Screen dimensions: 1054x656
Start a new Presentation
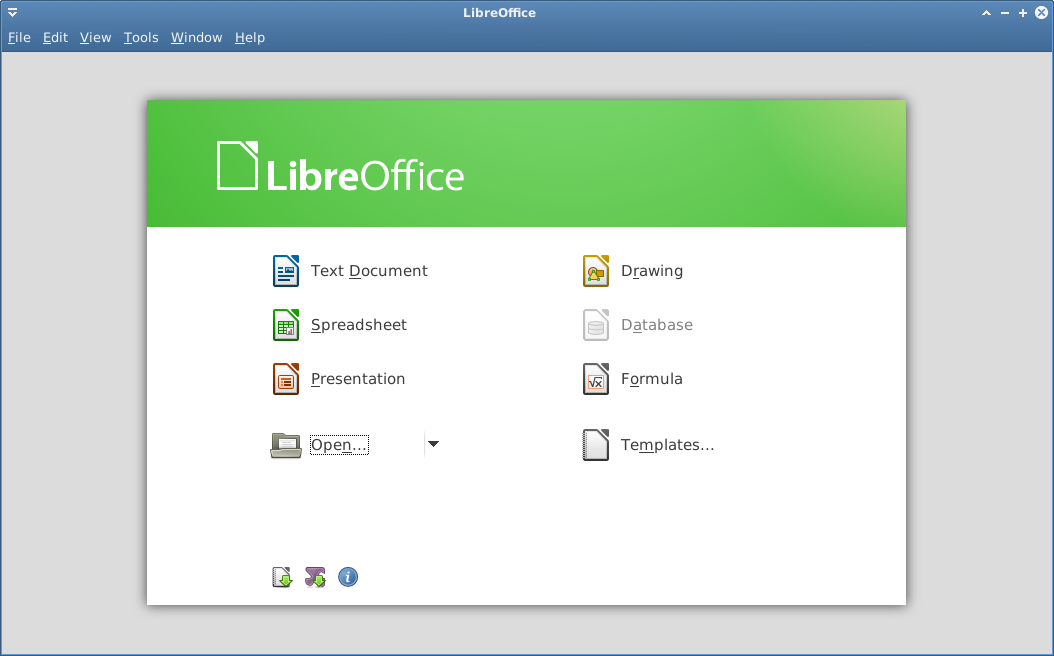coord(338,379)
